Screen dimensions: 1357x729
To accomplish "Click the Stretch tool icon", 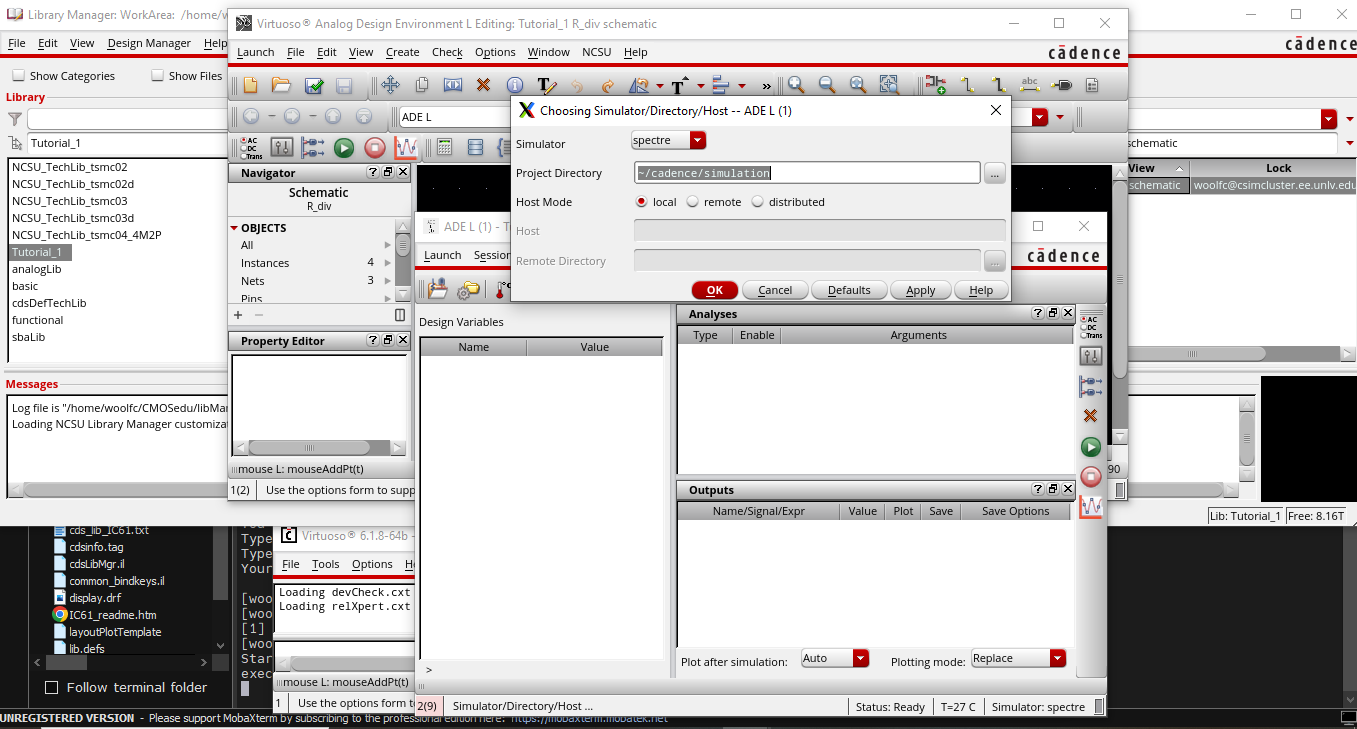I will [x=453, y=86].
